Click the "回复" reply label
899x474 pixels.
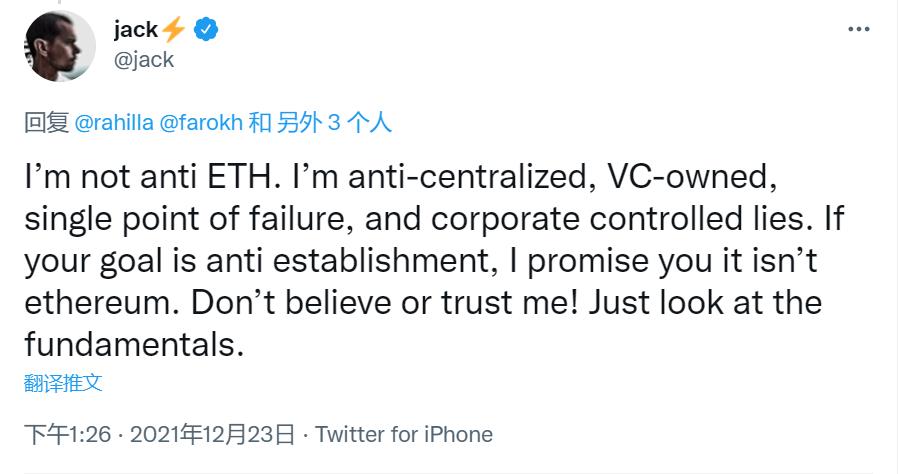click(x=44, y=122)
